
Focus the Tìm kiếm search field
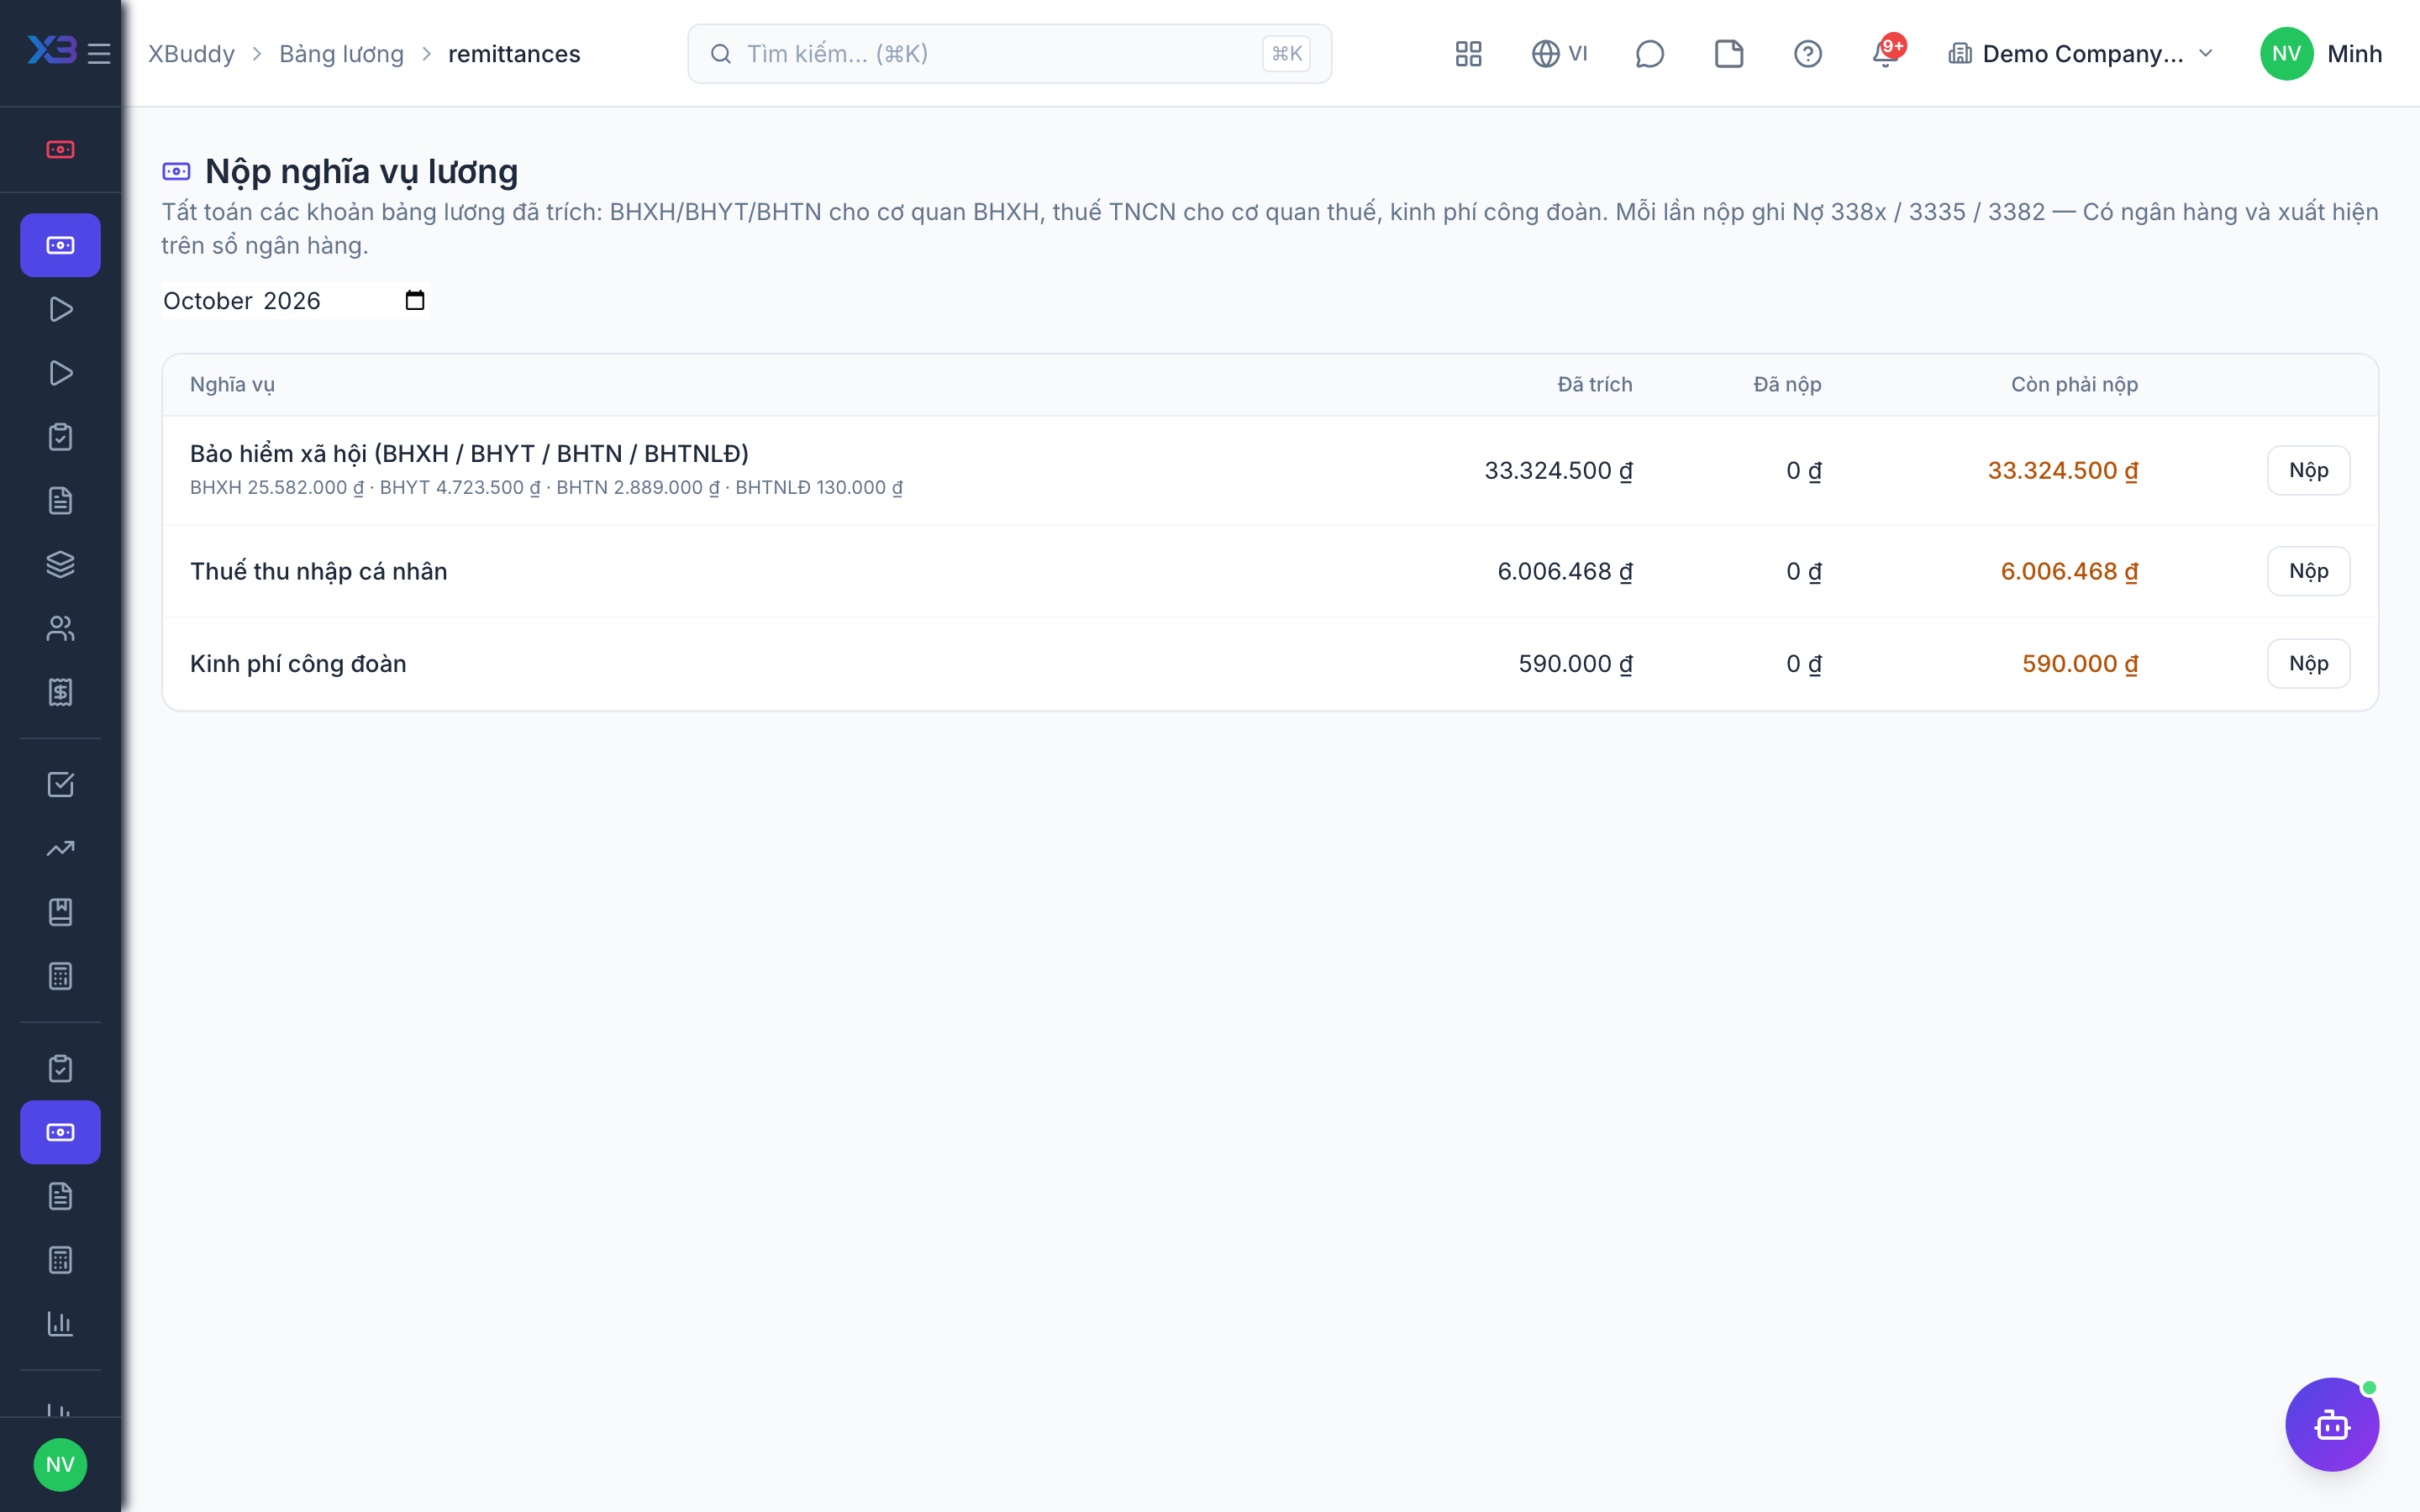[x=1009, y=54]
